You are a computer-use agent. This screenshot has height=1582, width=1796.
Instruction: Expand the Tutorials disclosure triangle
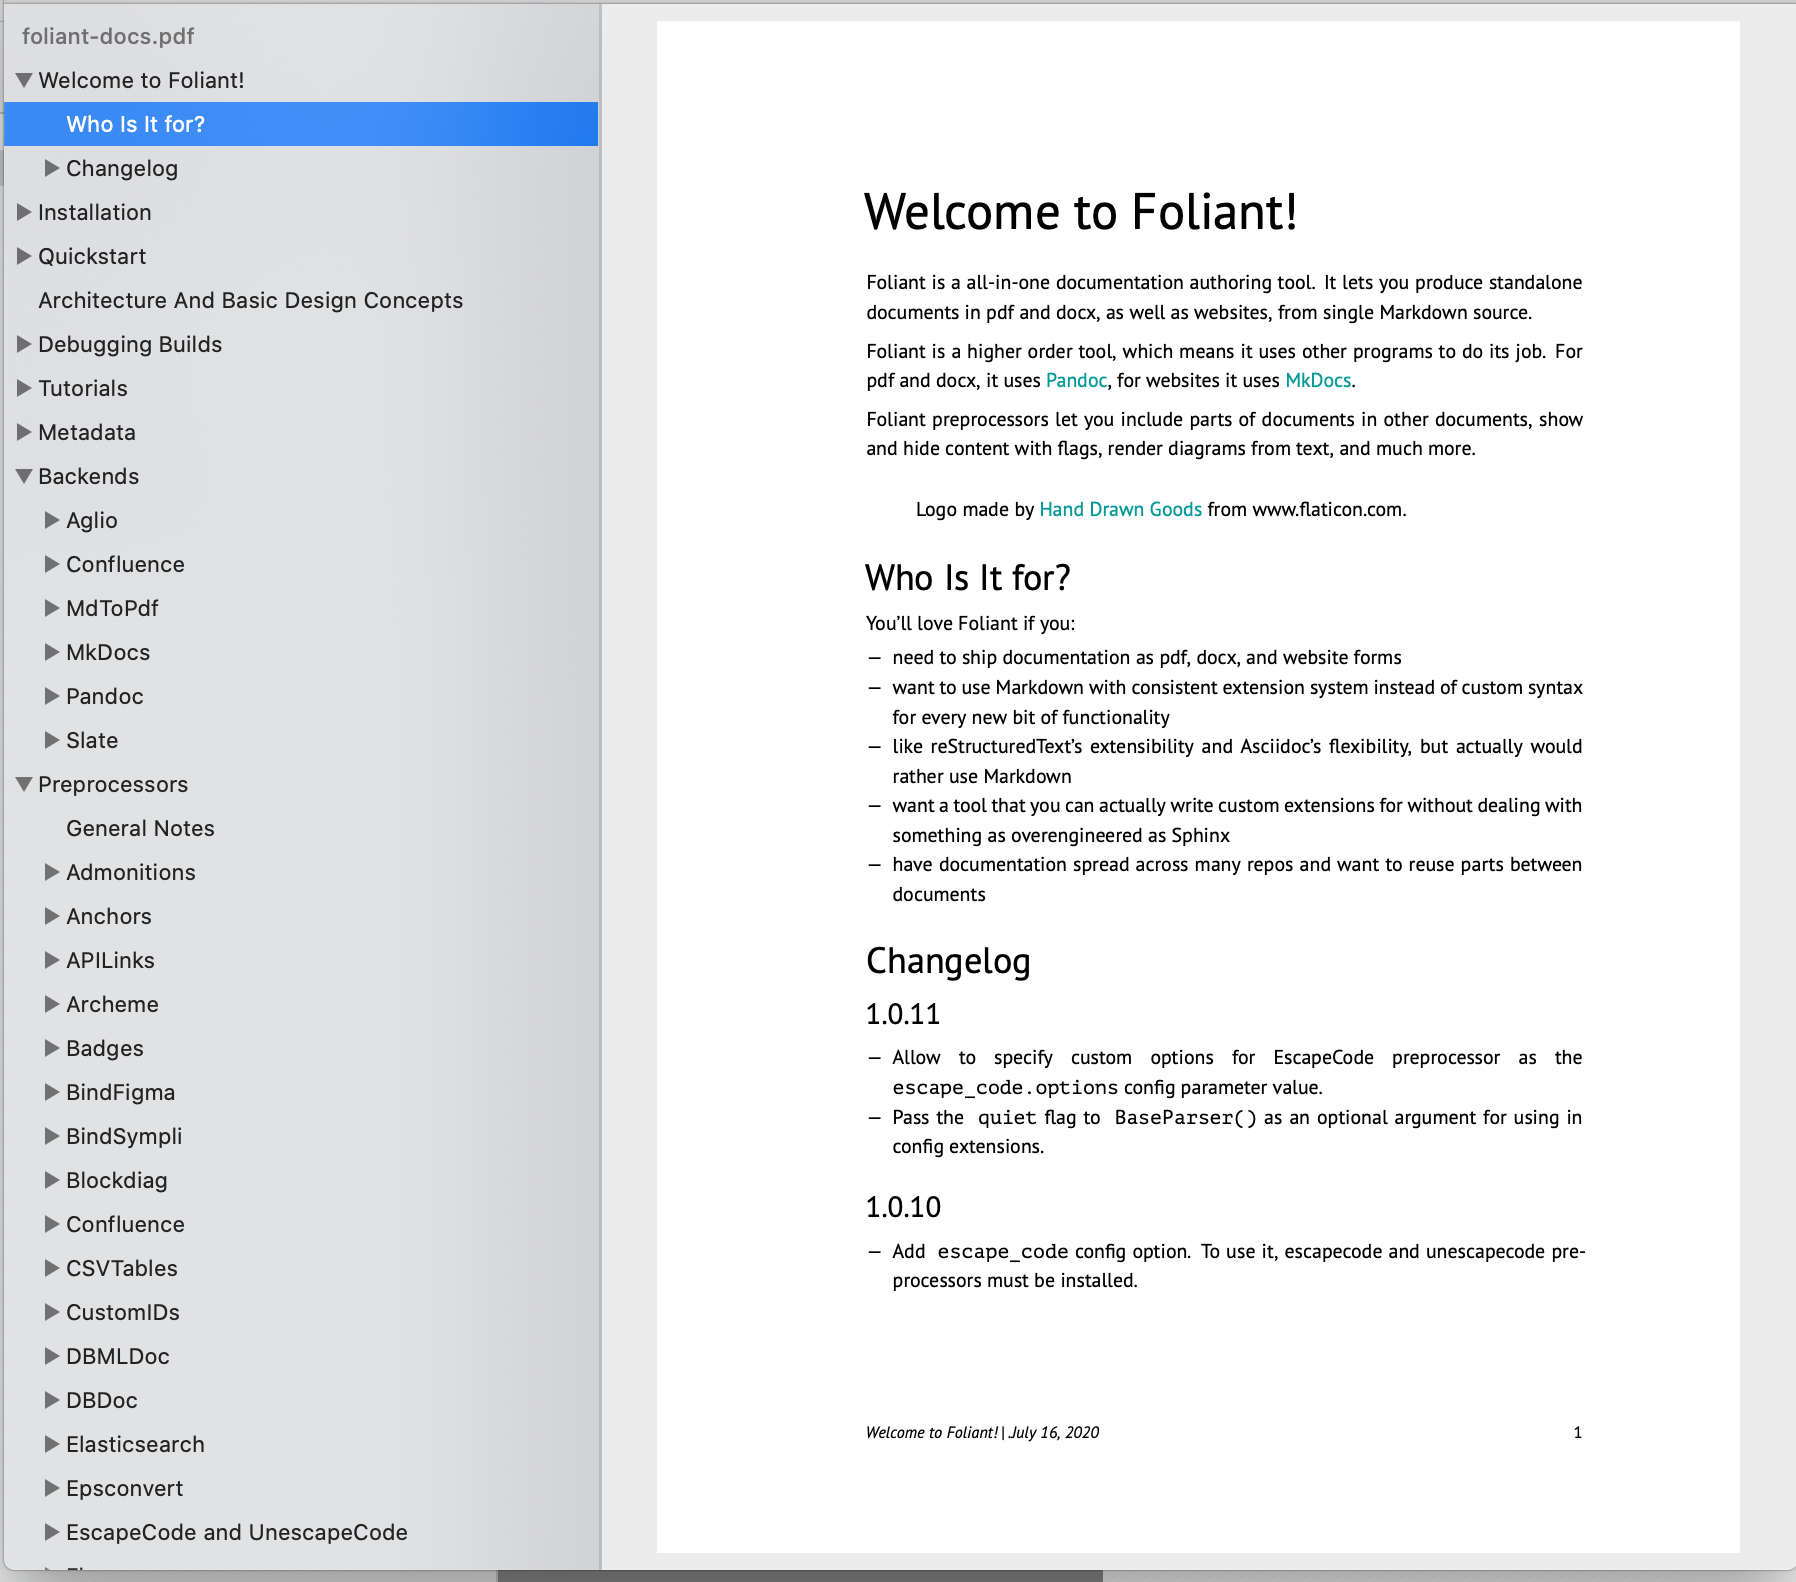(25, 388)
